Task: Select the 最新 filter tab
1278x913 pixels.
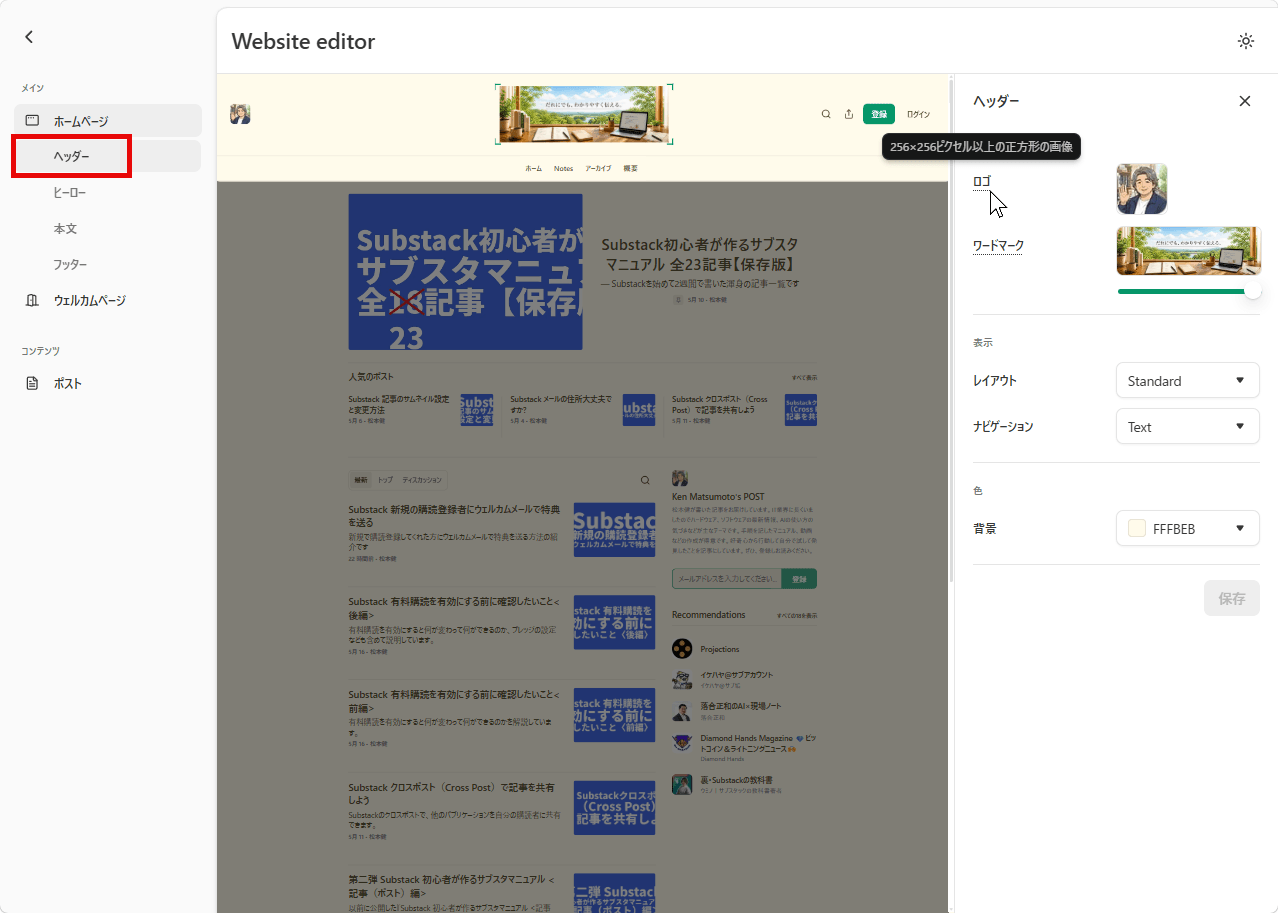Action: point(360,480)
